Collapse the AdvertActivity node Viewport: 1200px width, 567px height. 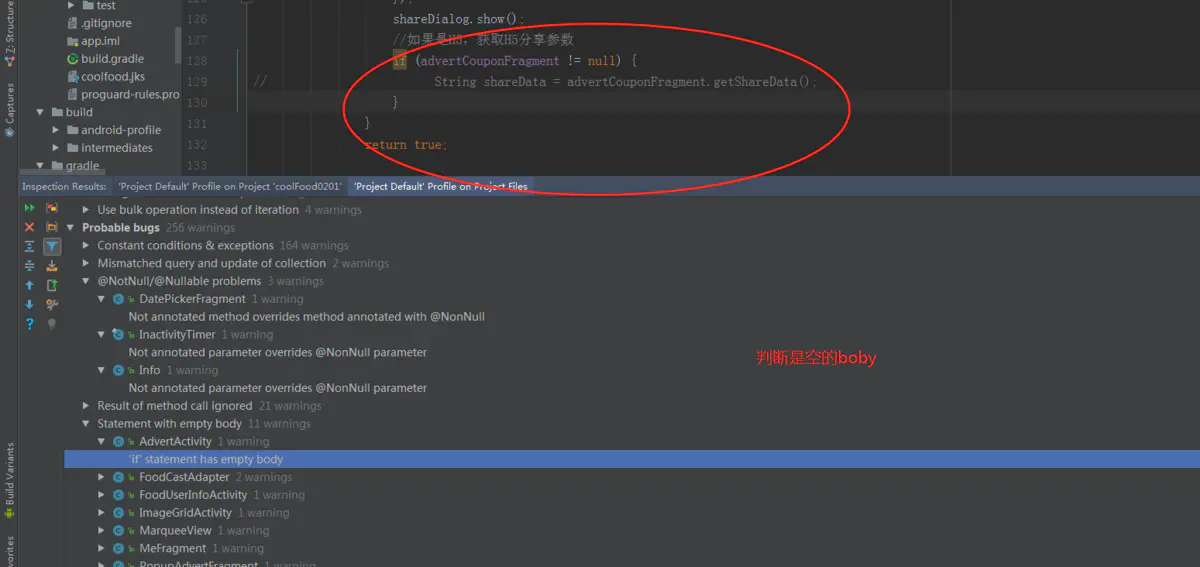[102, 442]
